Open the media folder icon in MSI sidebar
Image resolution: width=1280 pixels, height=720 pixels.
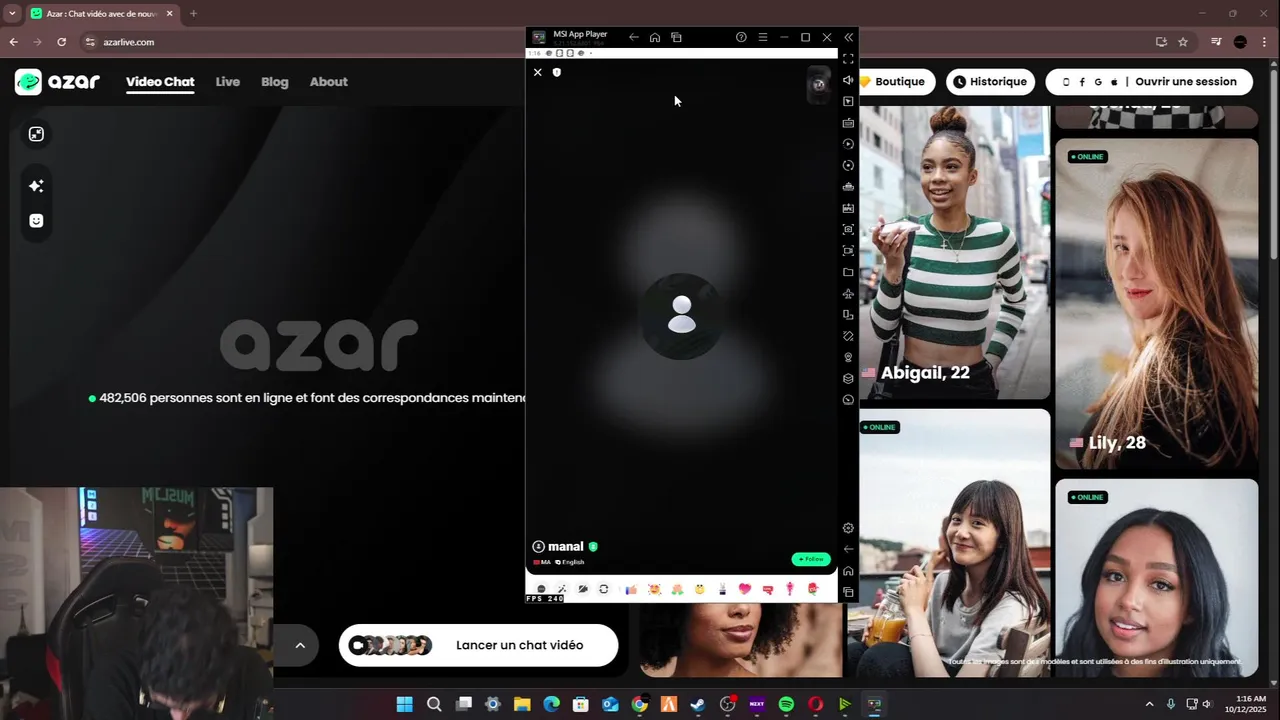point(849,272)
